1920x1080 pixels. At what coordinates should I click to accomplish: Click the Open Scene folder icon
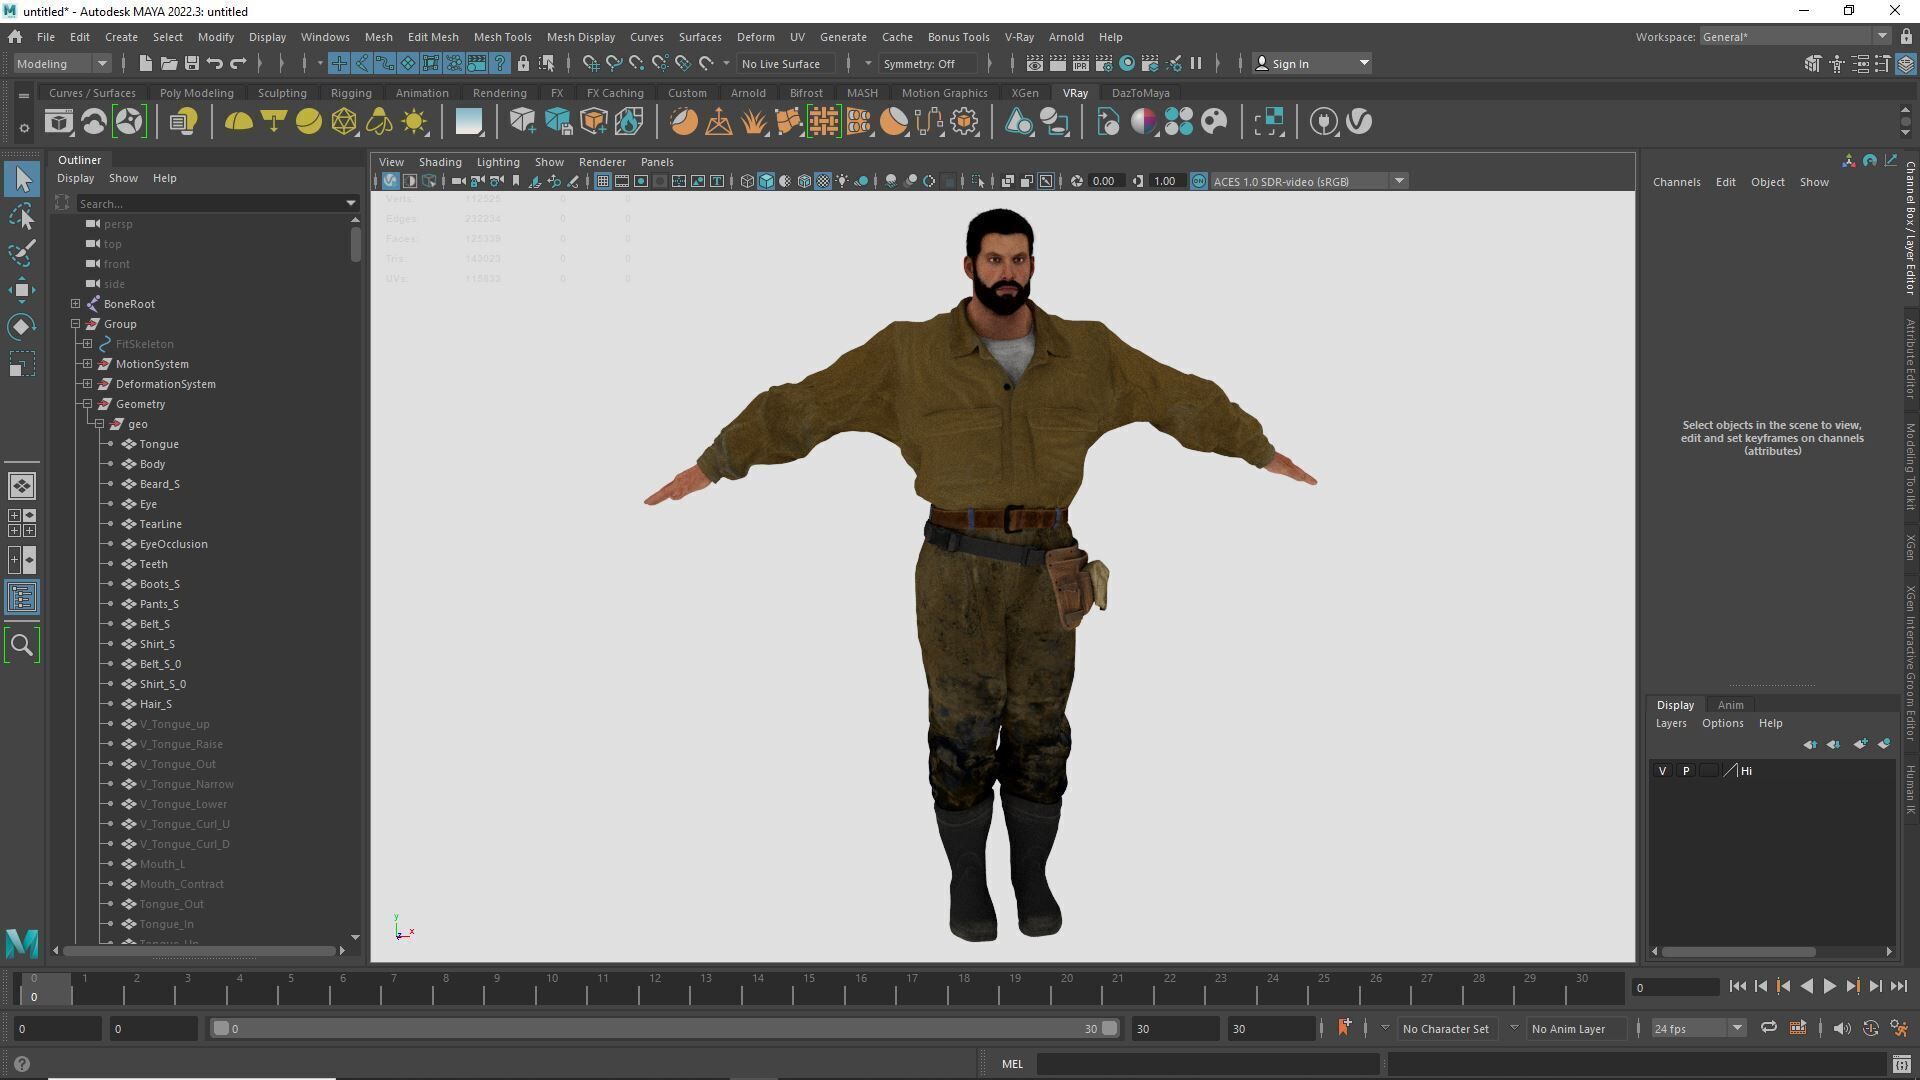click(x=168, y=64)
